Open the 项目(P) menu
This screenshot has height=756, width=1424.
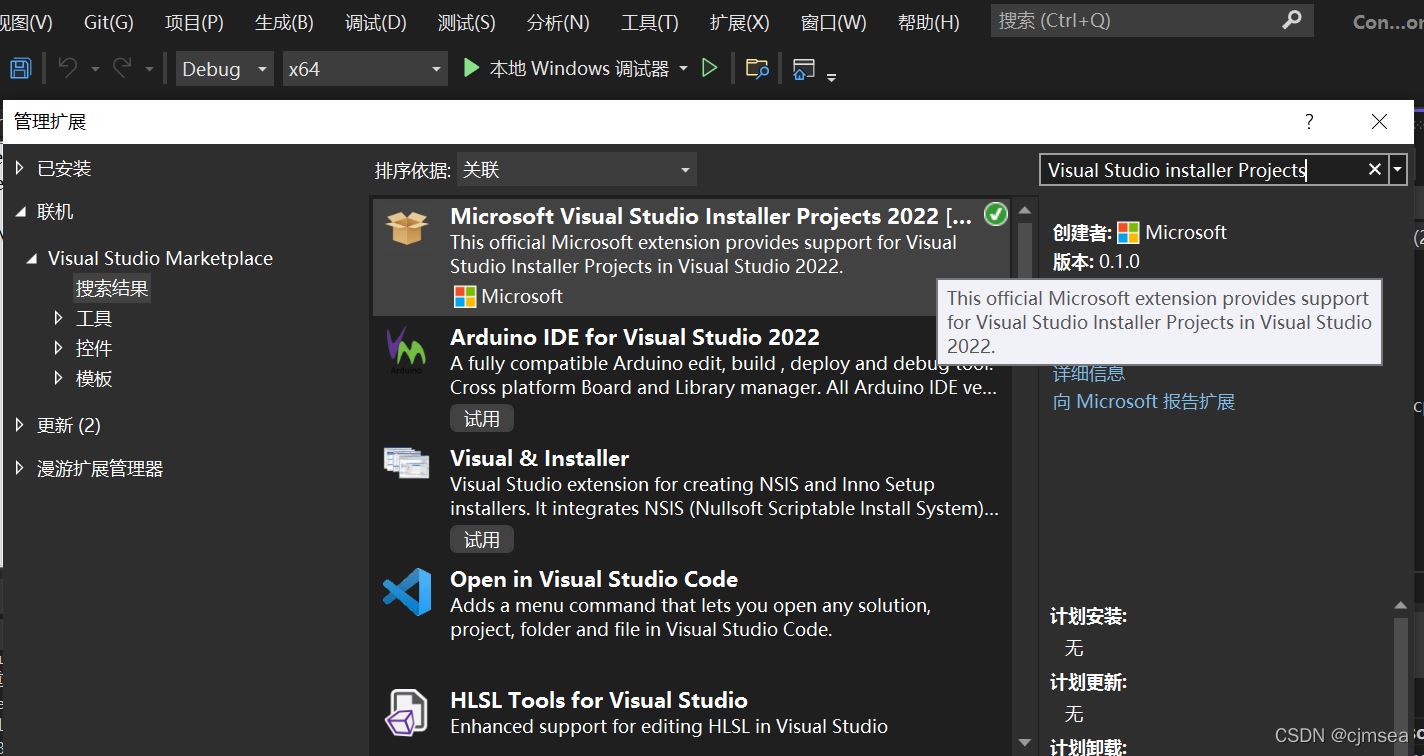point(194,22)
